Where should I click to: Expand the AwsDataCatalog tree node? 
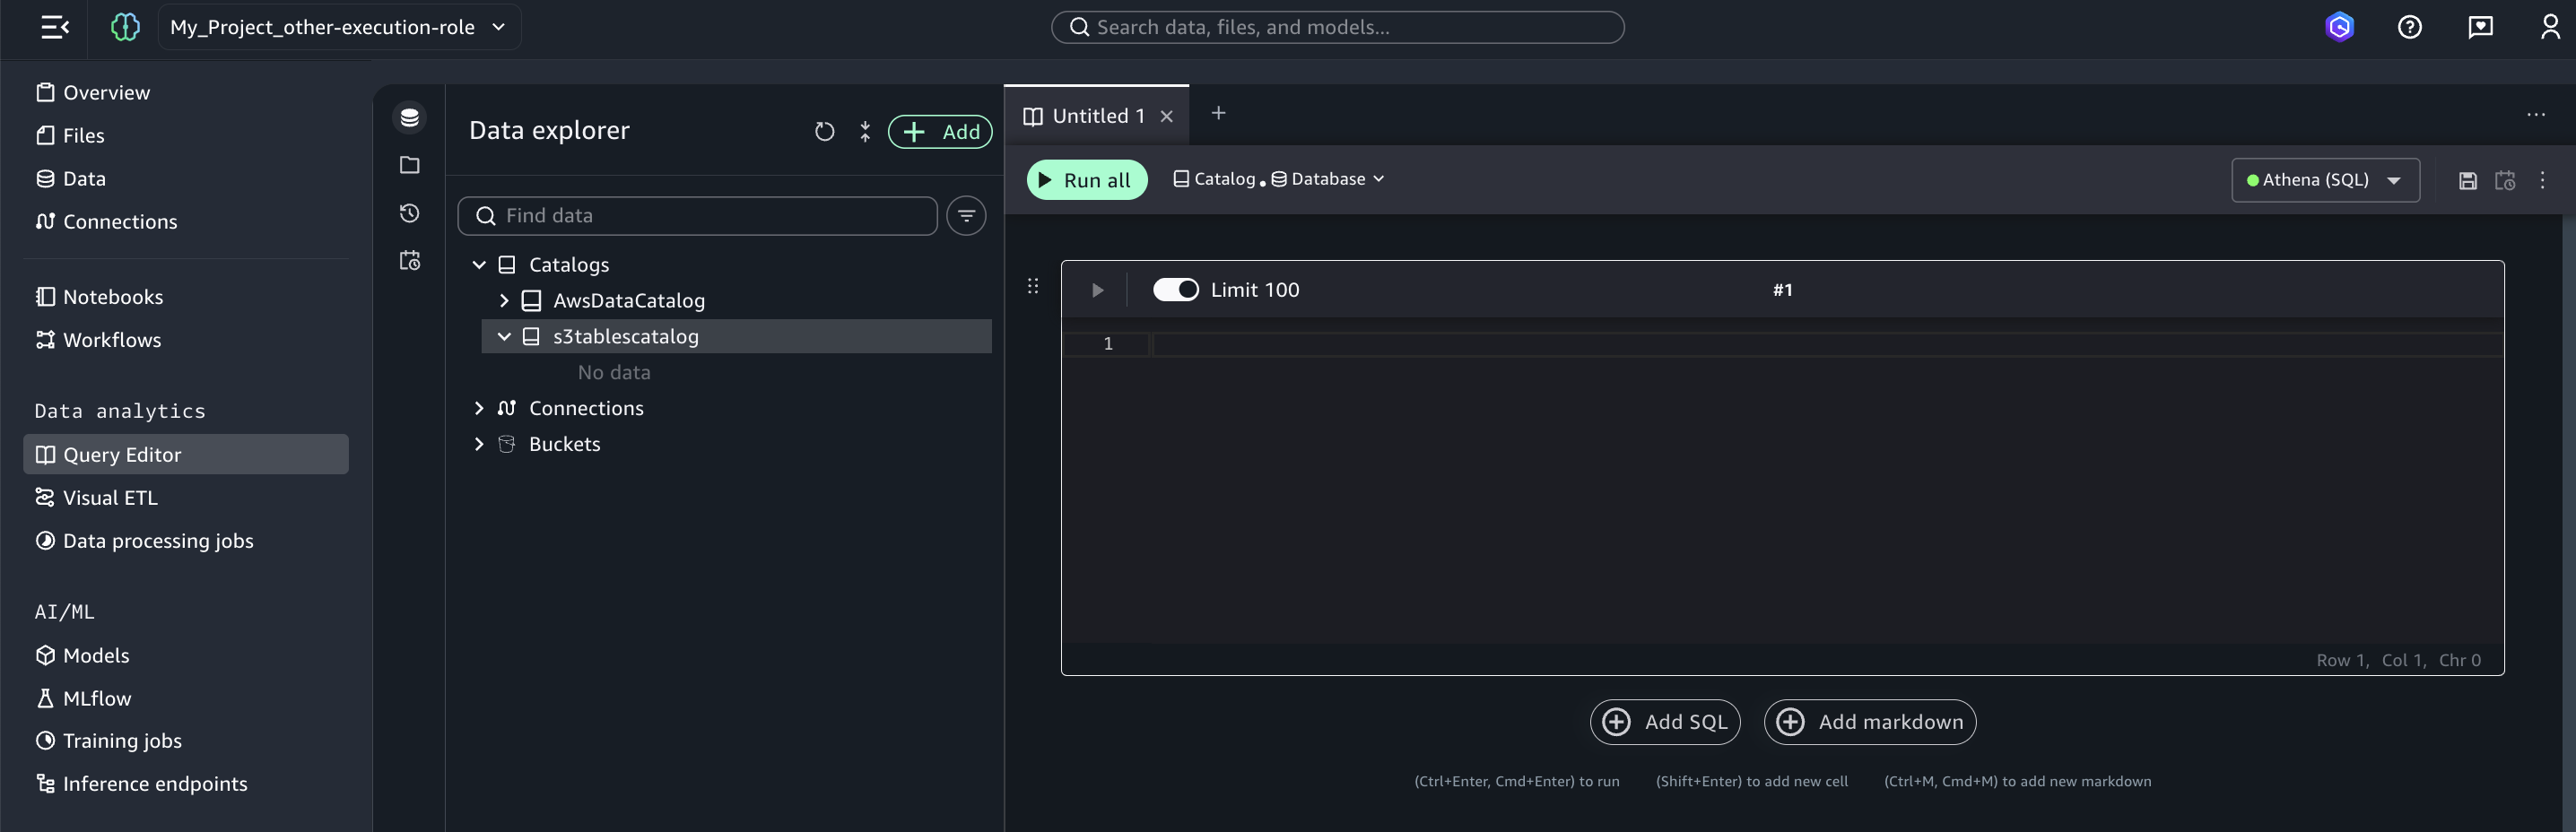coord(504,301)
